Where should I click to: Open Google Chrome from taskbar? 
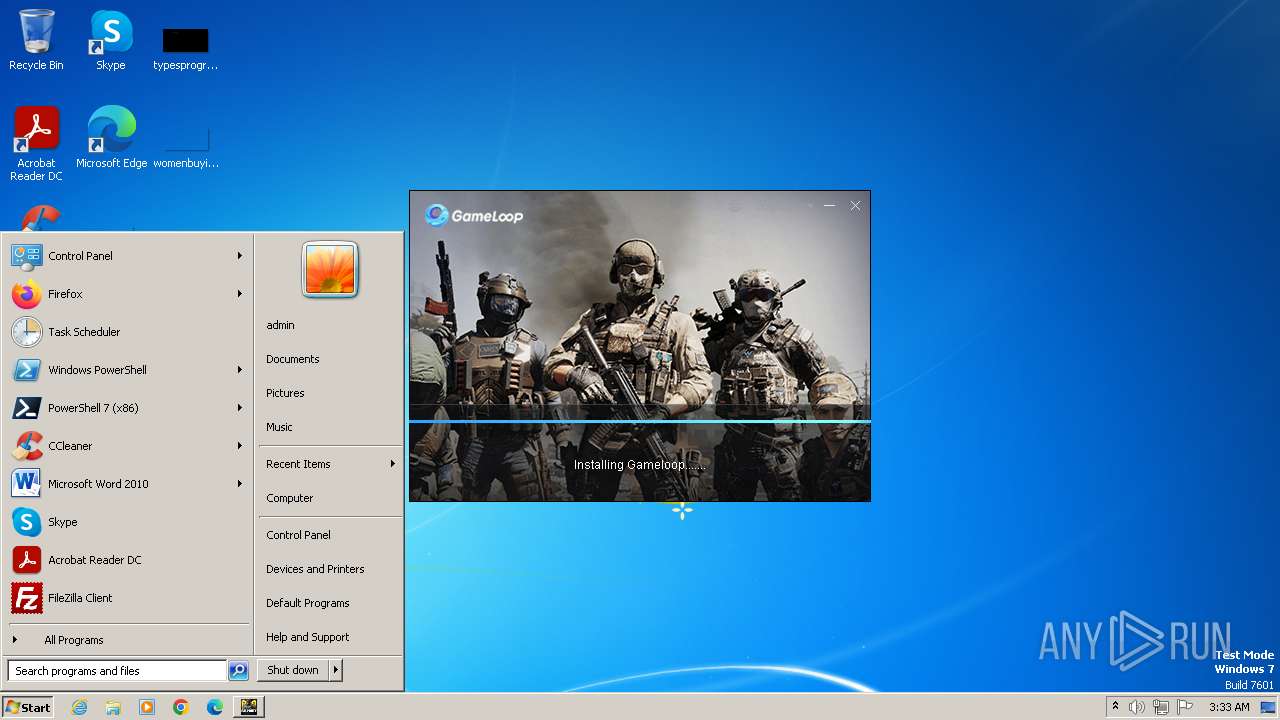point(181,707)
